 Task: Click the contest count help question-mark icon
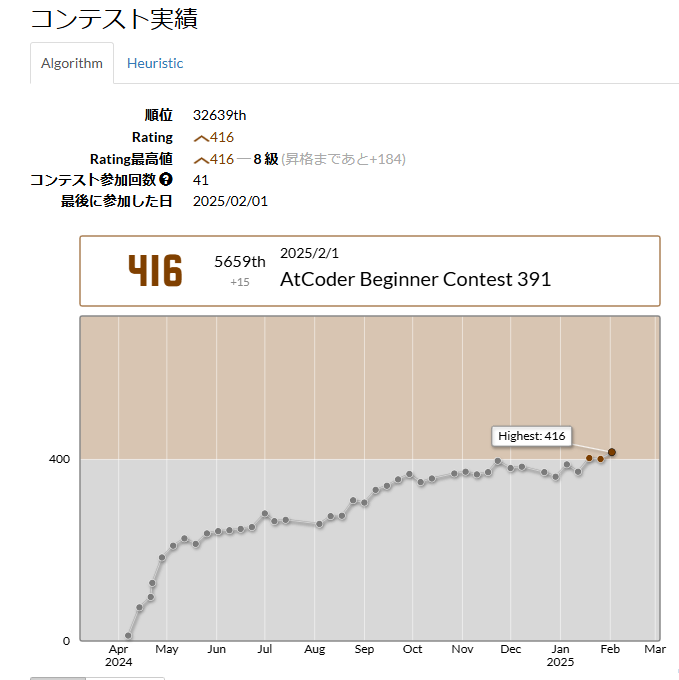coord(166,179)
